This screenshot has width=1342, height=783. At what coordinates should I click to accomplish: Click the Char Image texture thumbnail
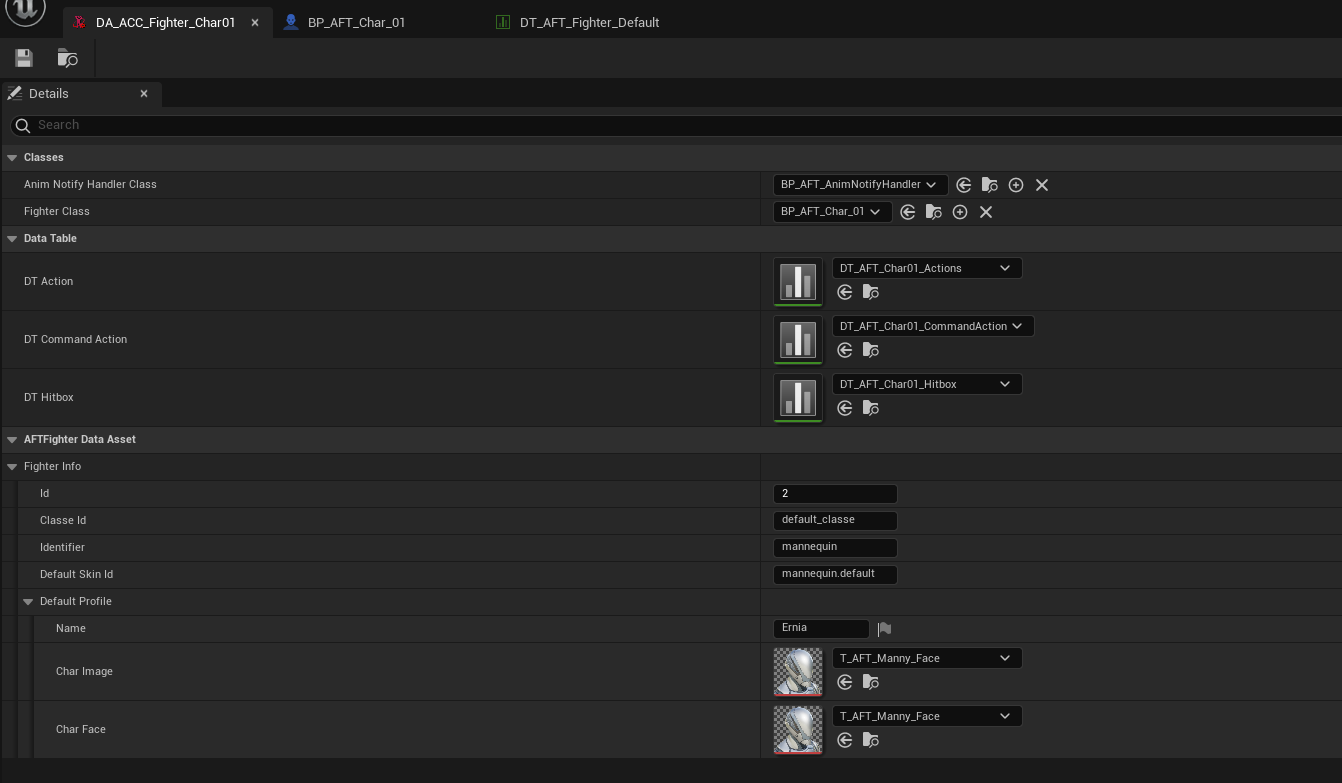point(798,672)
